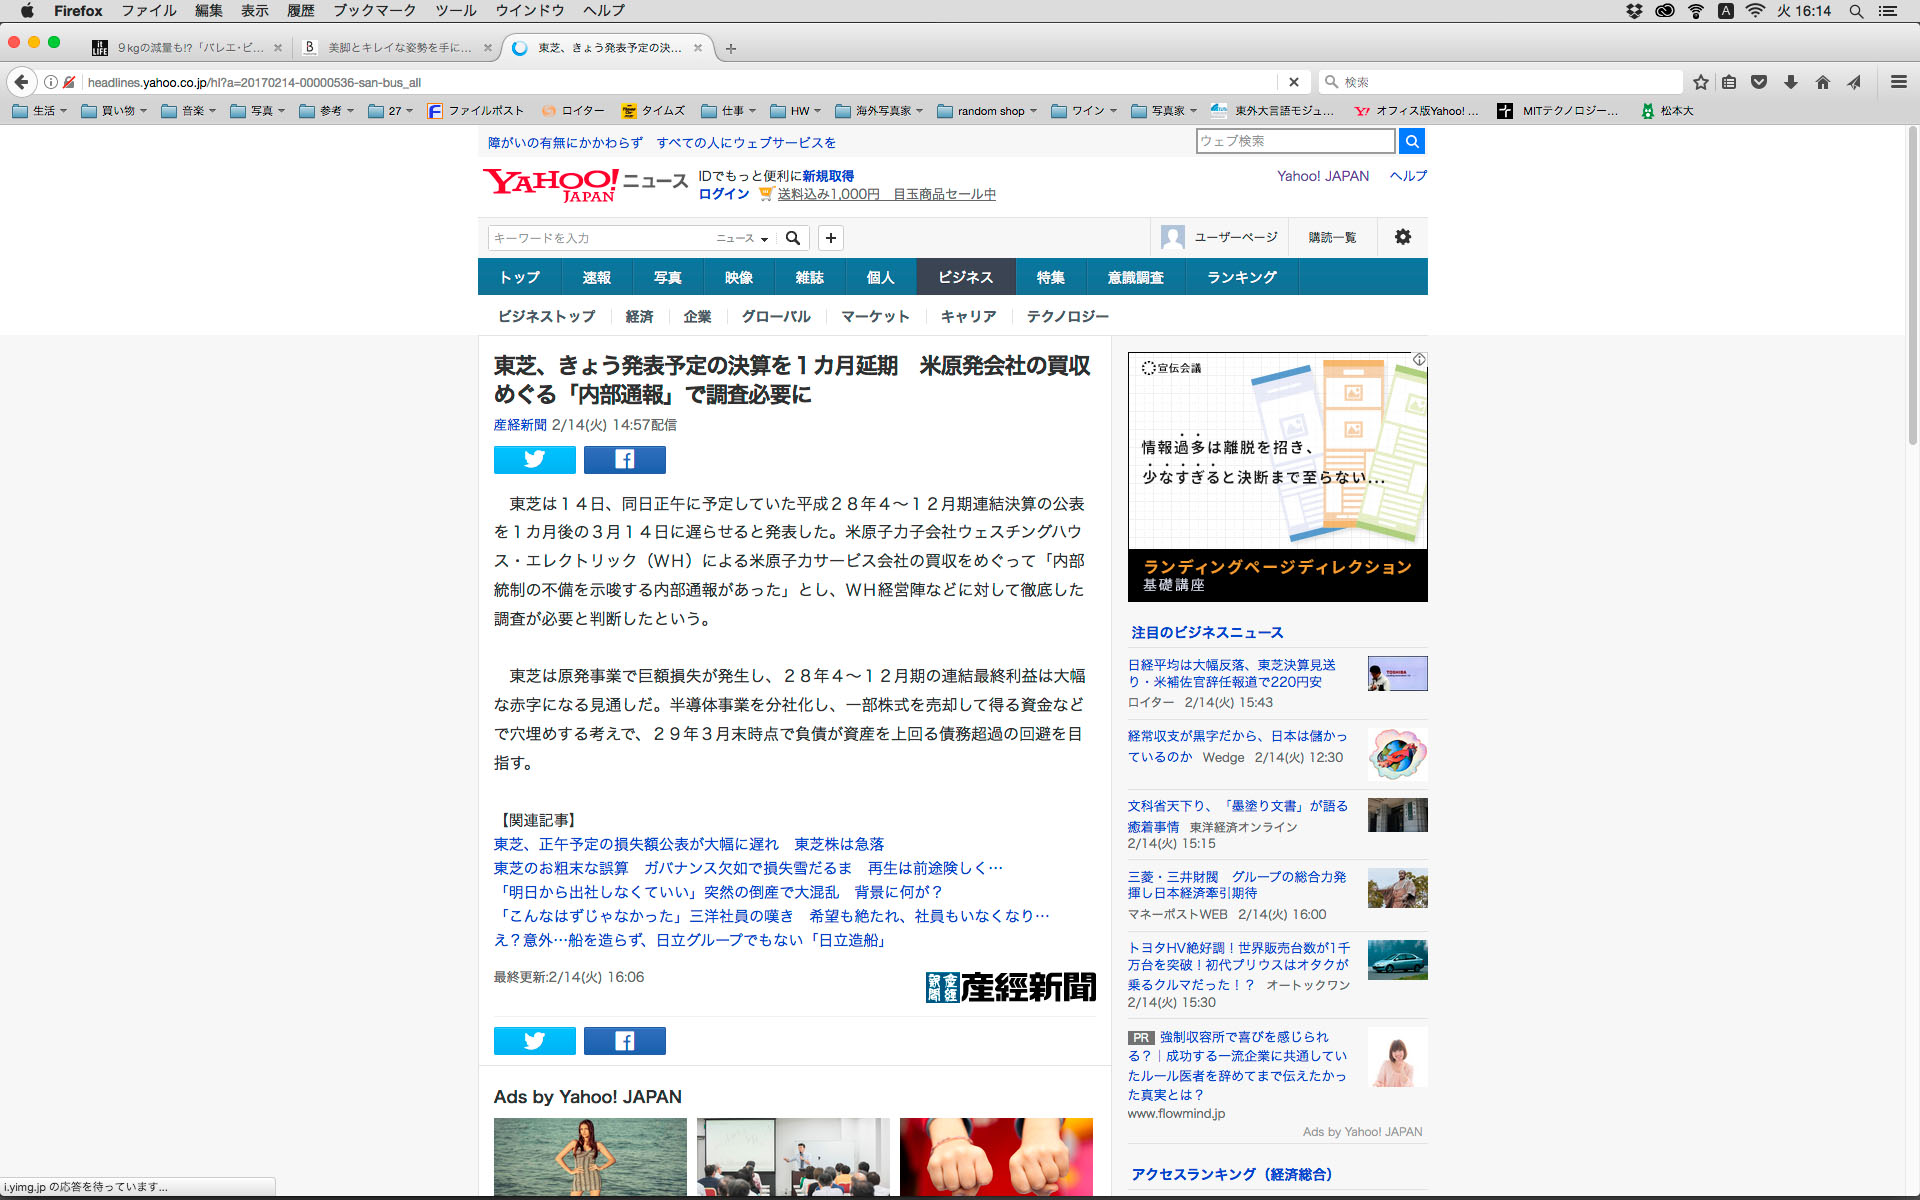Open Pocket save icon in toolbar

click(x=1759, y=82)
